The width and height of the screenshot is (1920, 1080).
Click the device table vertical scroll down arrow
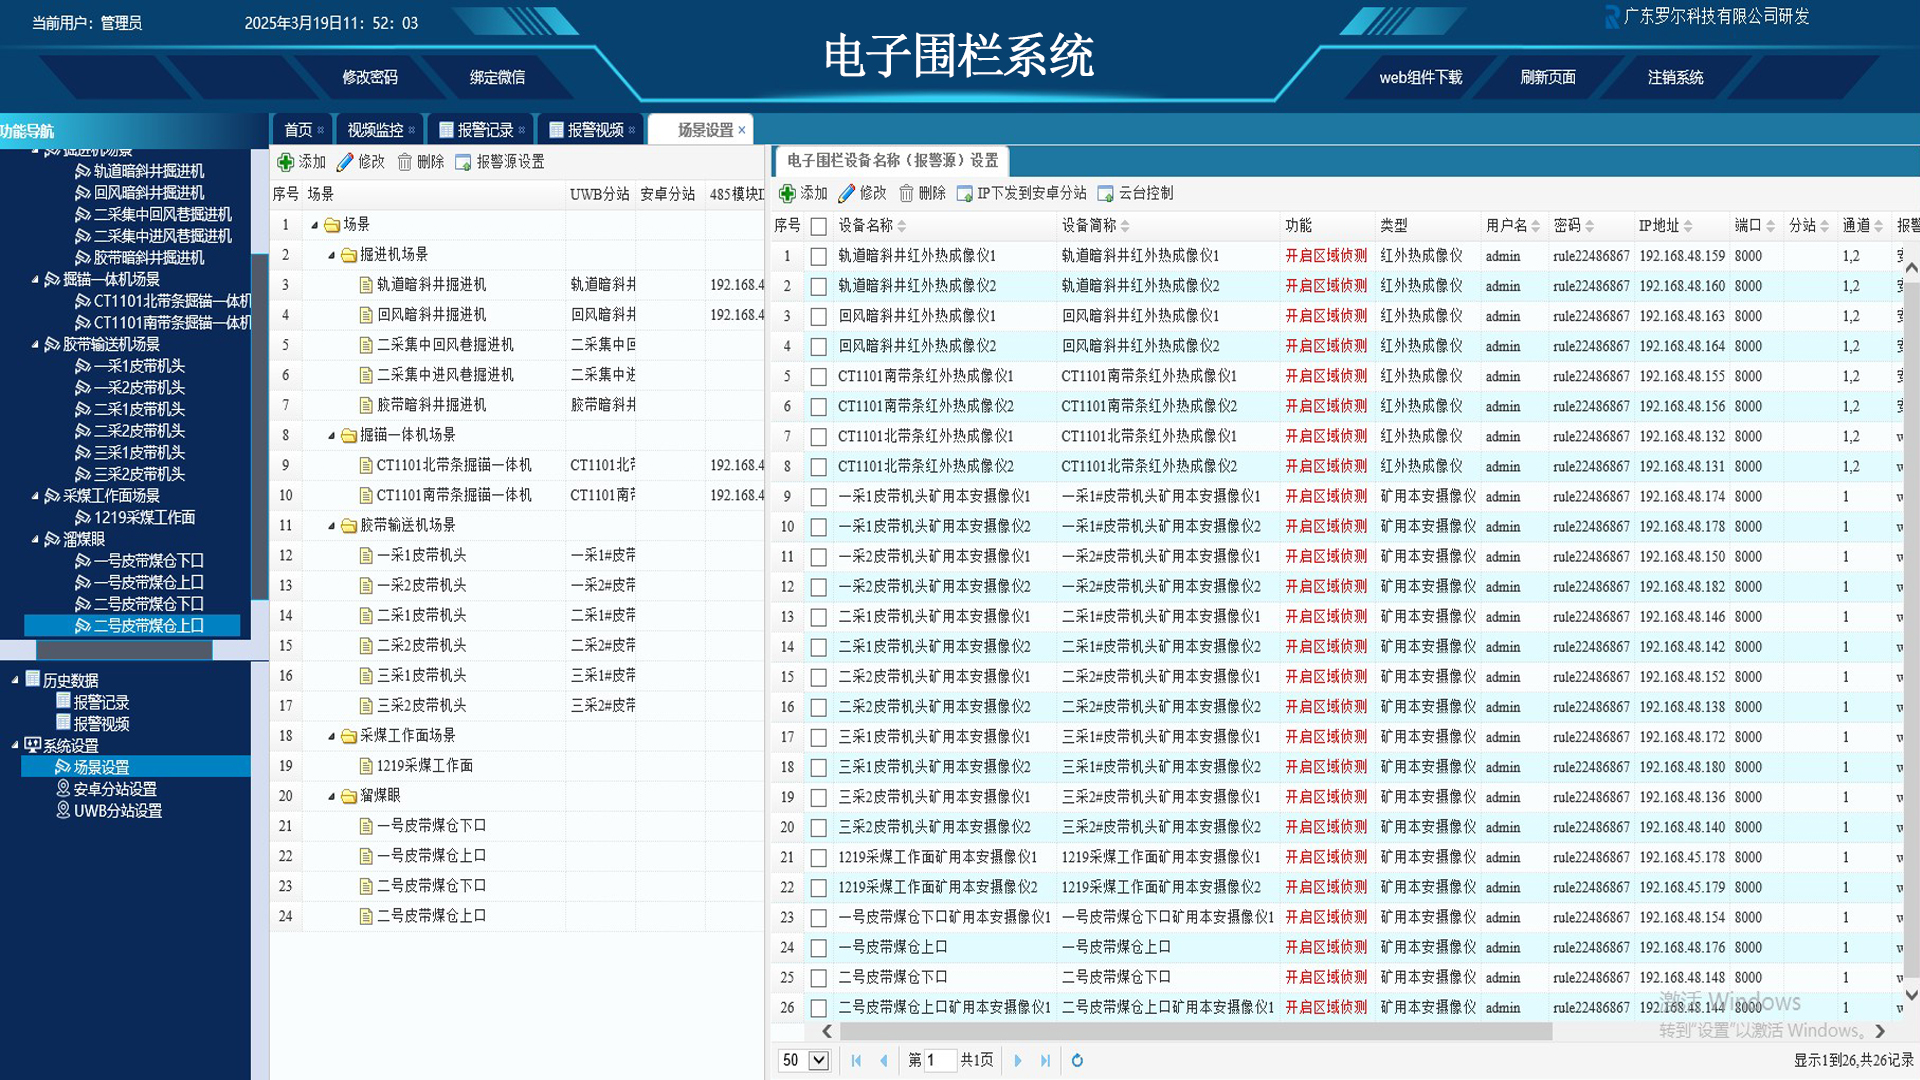1911,995
